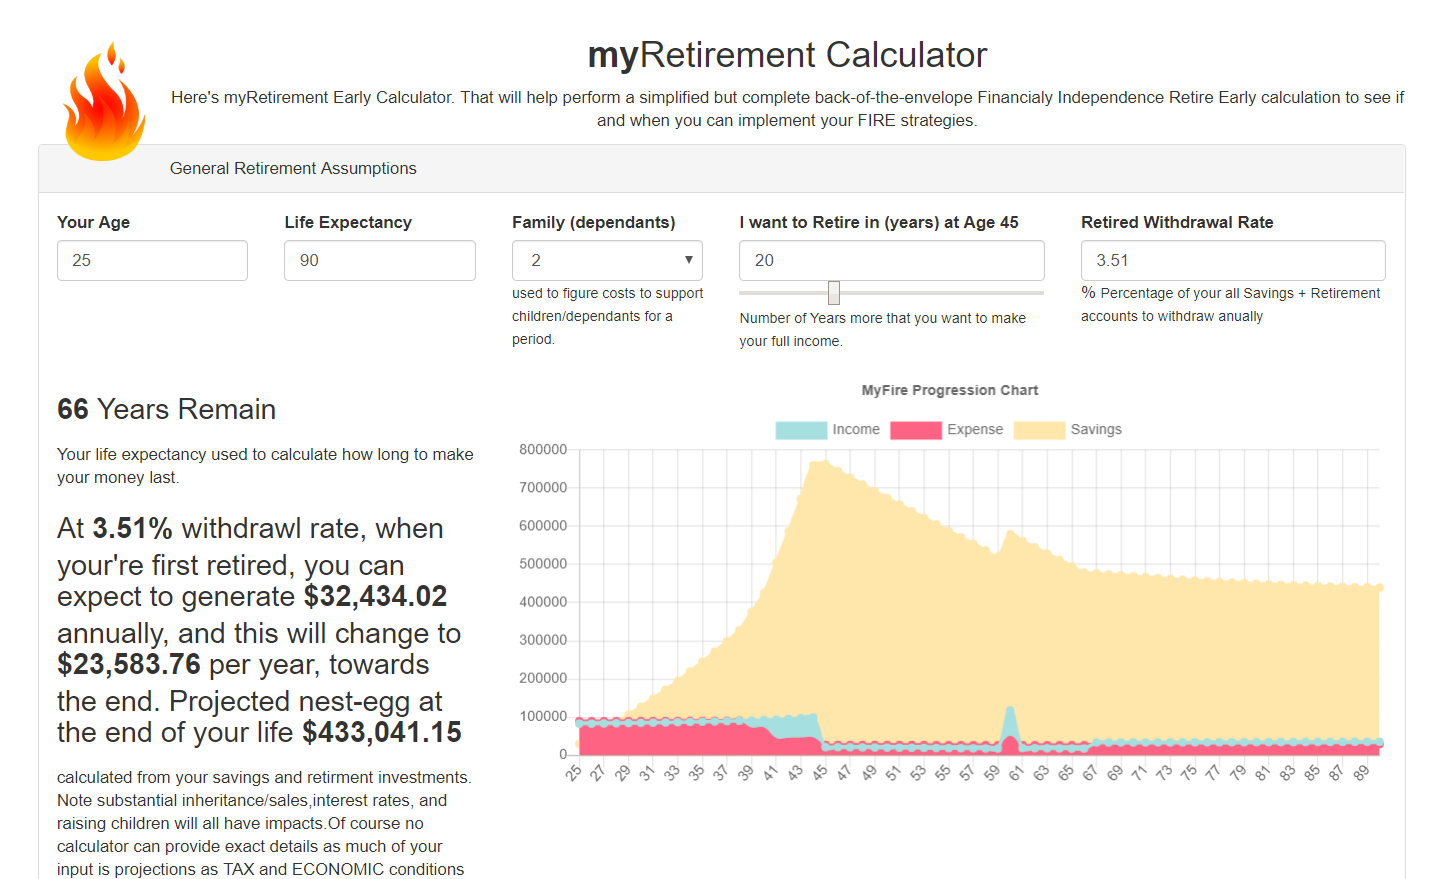Image resolution: width=1454 pixels, height=879 pixels.
Task: Click the dropdown arrow on the Family selector
Action: click(690, 260)
